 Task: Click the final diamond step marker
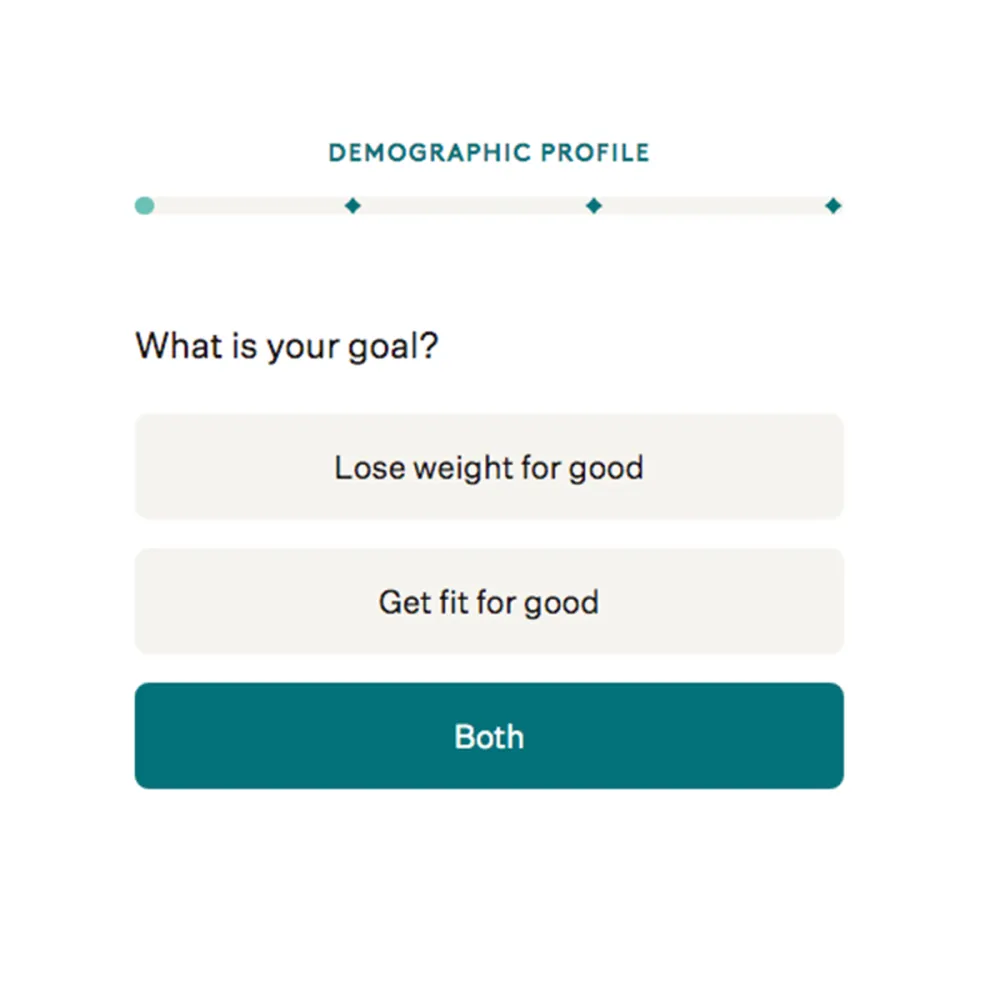tap(833, 206)
